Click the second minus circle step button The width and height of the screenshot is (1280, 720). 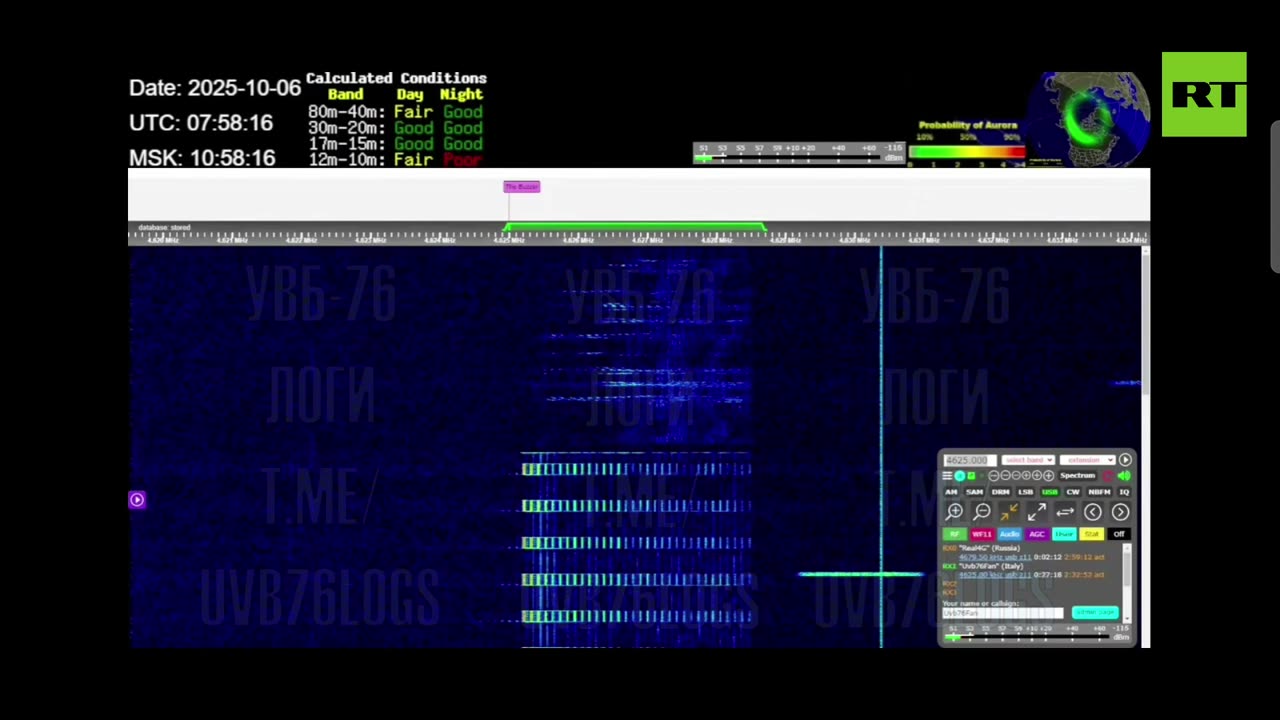click(x=1005, y=476)
